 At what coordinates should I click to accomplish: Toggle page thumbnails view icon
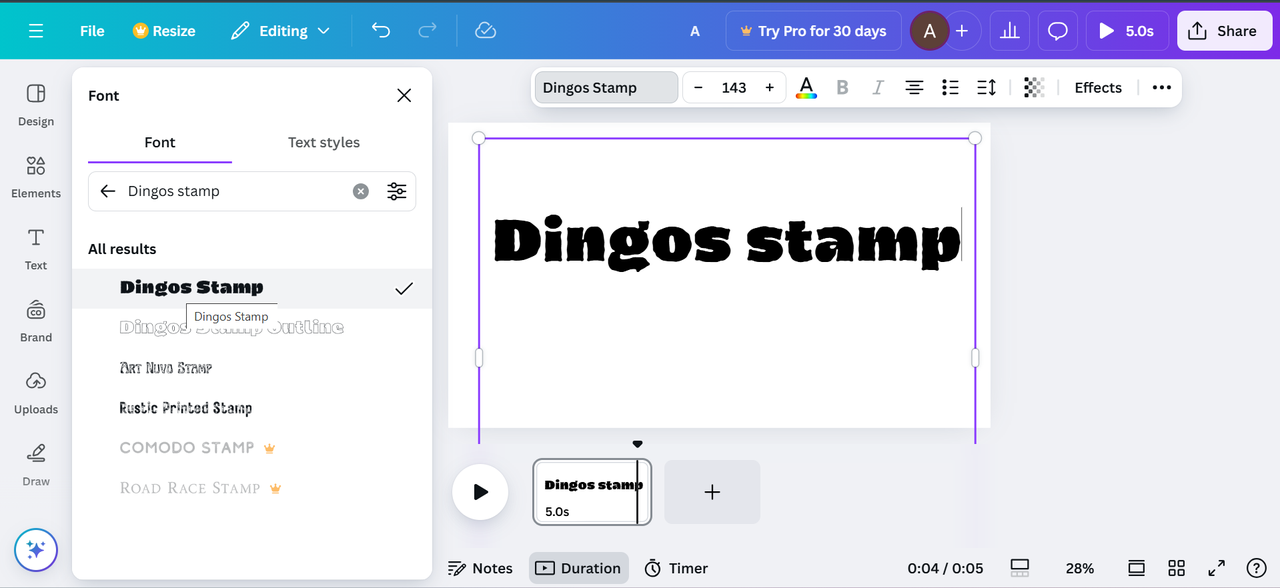[x=1020, y=568]
